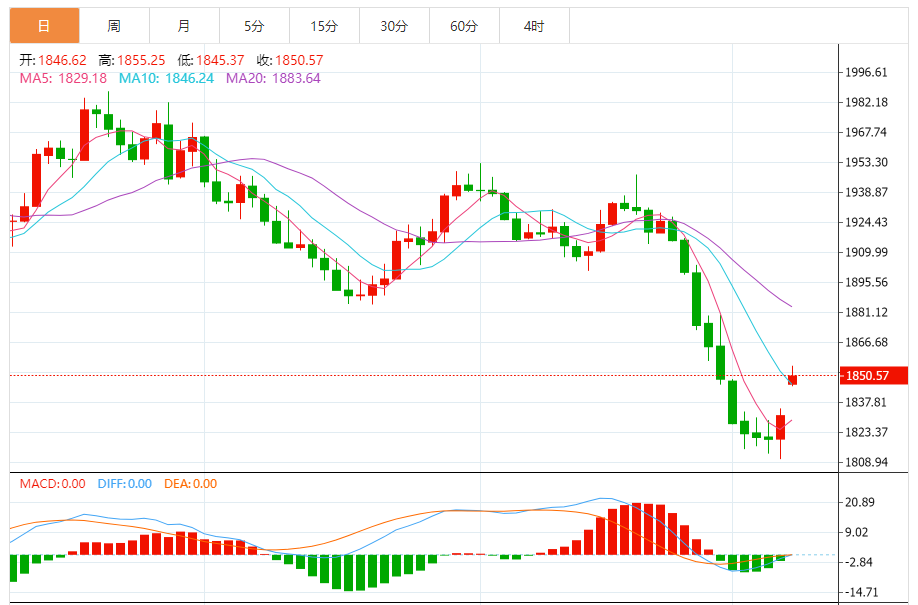Open the 15分 timeframe tab
This screenshot has height=605, width=918.
(x=324, y=26)
